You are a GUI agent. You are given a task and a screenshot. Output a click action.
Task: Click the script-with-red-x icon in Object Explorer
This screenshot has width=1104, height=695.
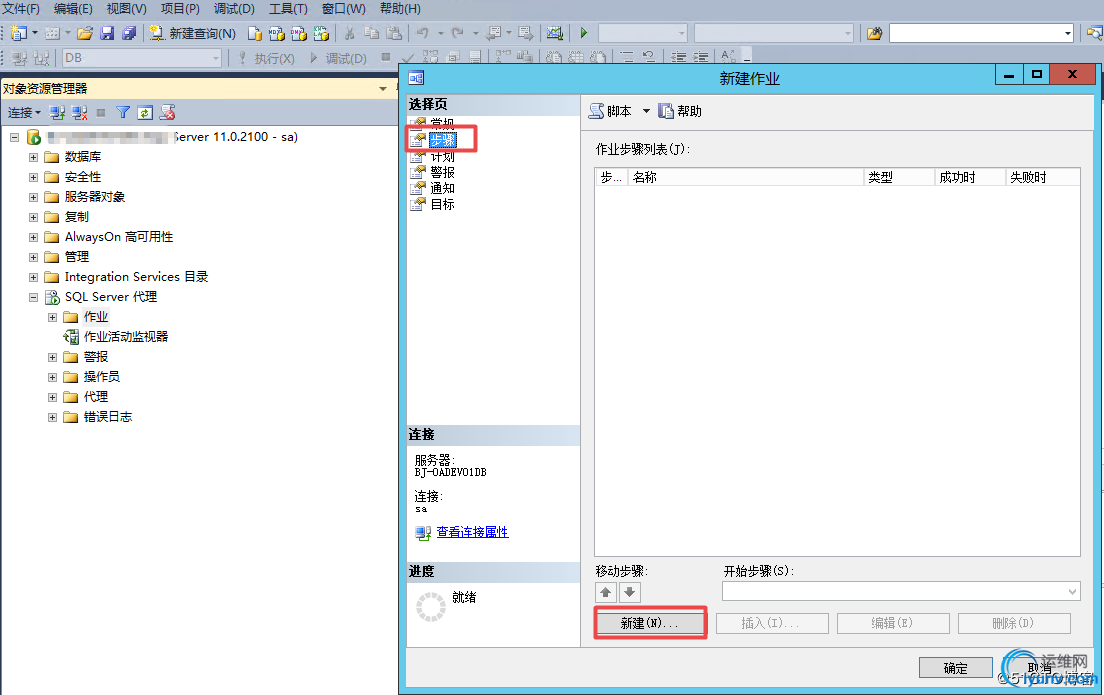[168, 113]
